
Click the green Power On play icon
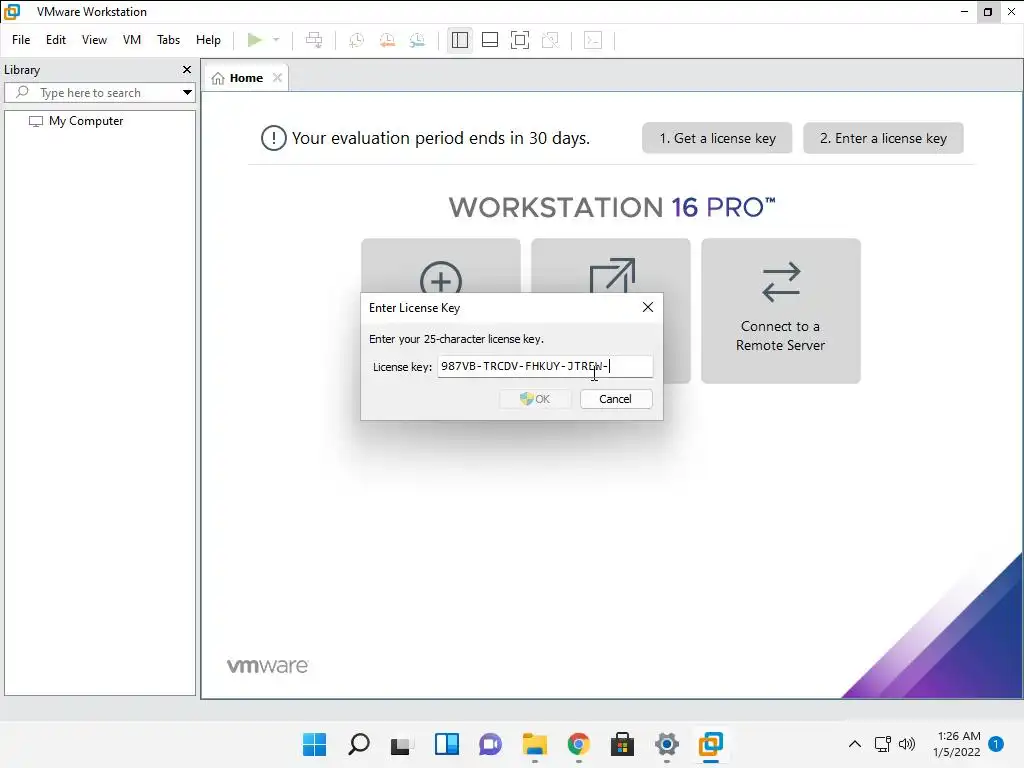255,40
